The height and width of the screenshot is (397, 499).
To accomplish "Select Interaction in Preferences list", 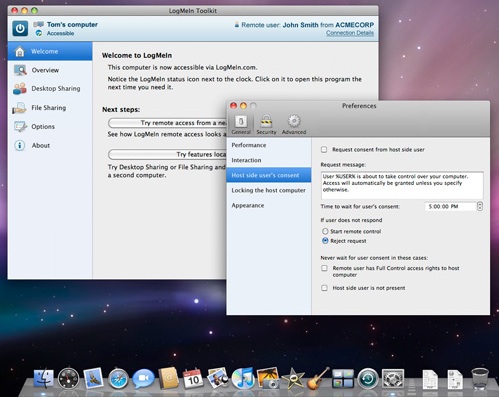I will click(269, 160).
